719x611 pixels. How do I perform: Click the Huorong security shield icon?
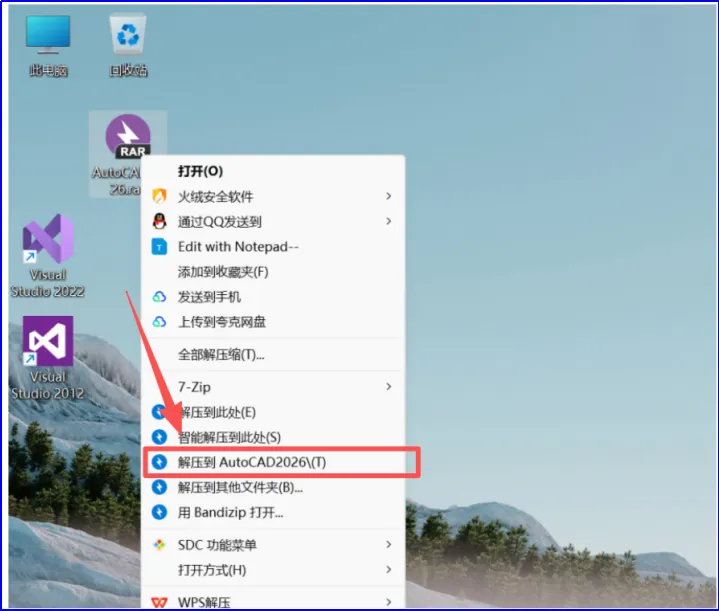159,196
